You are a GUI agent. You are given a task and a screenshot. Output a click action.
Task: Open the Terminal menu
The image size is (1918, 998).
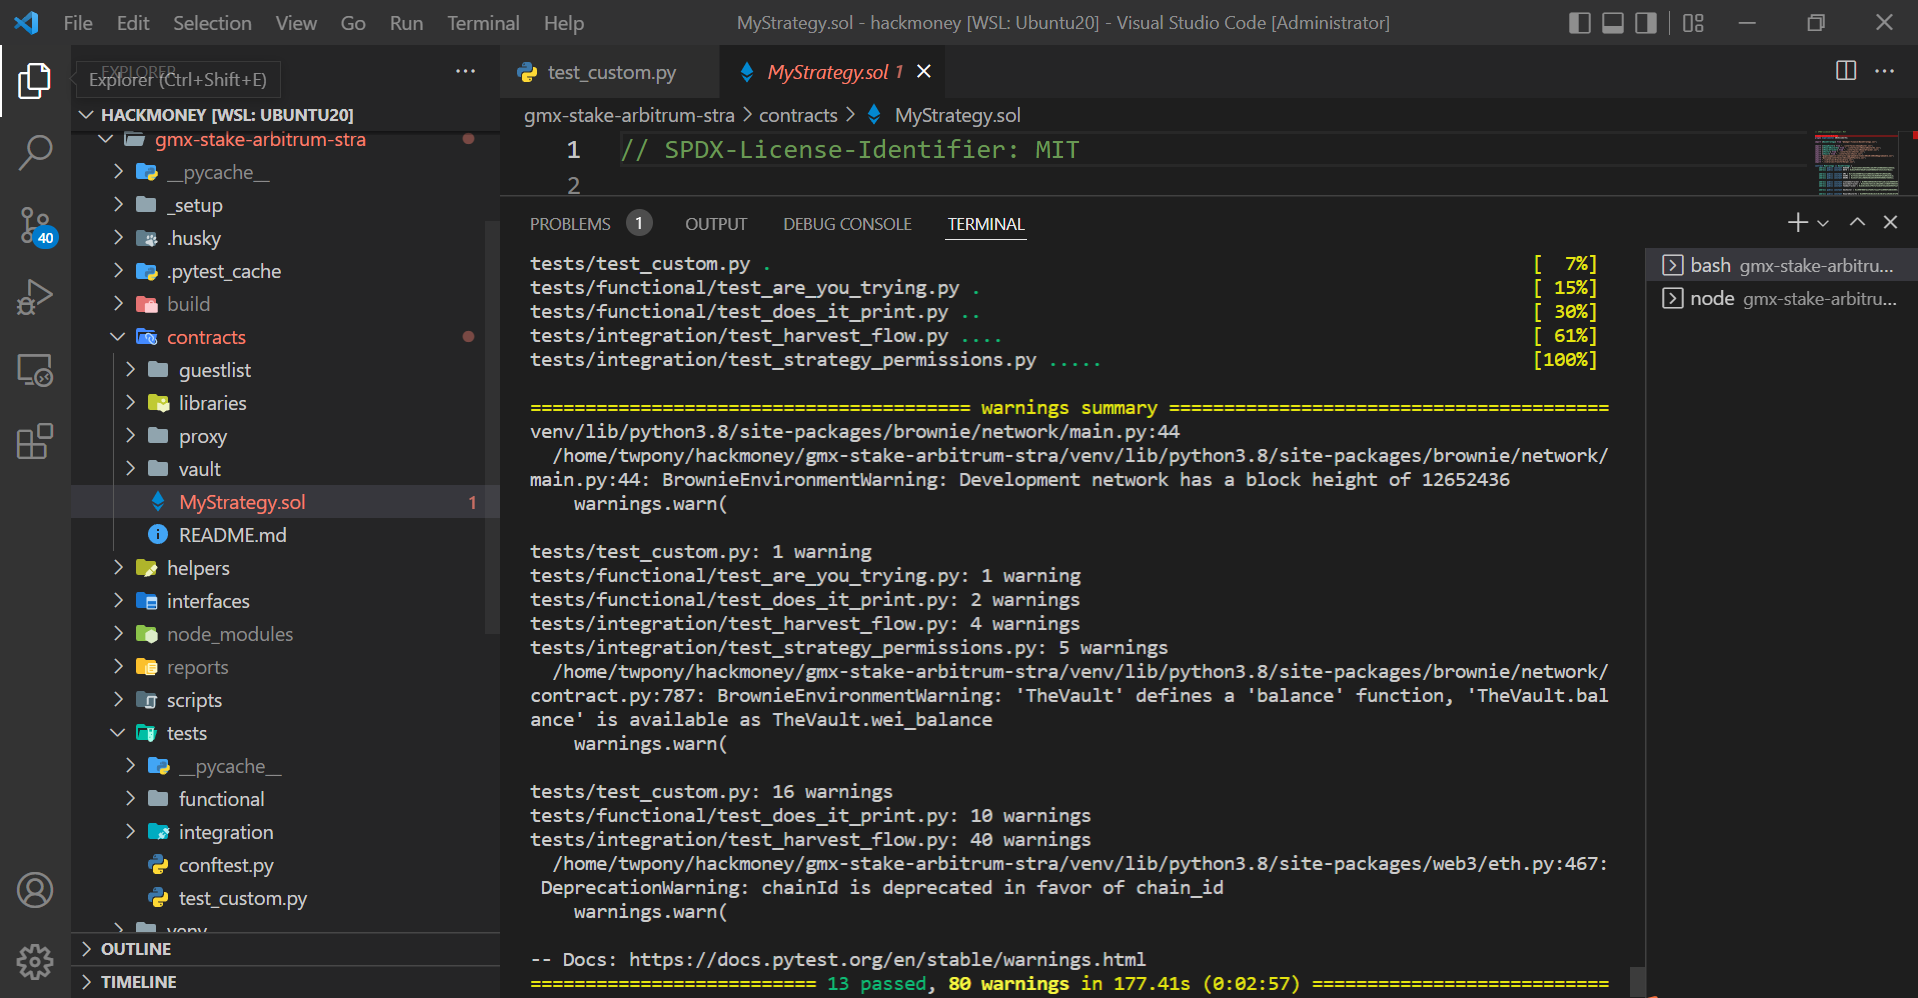coord(483,23)
